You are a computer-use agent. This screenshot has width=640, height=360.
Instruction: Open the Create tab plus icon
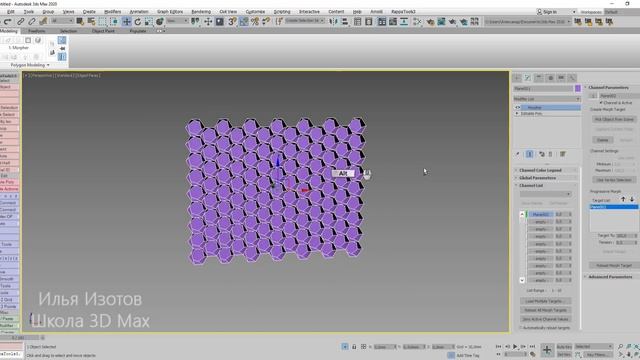tap(517, 78)
